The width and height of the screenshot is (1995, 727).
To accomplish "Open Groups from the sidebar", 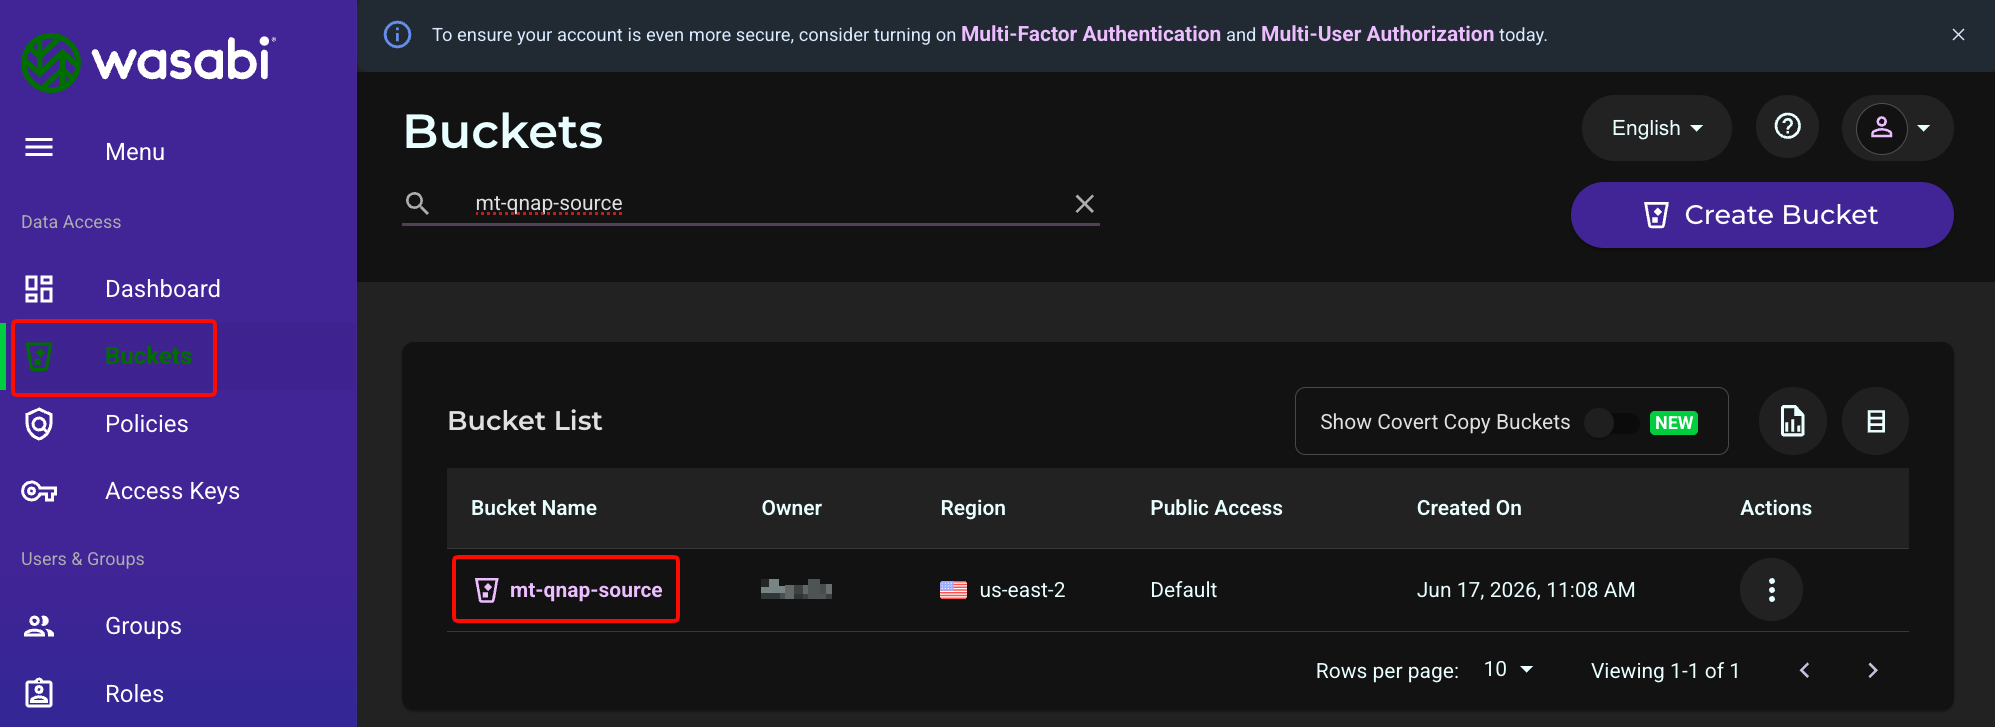I will click(x=144, y=626).
